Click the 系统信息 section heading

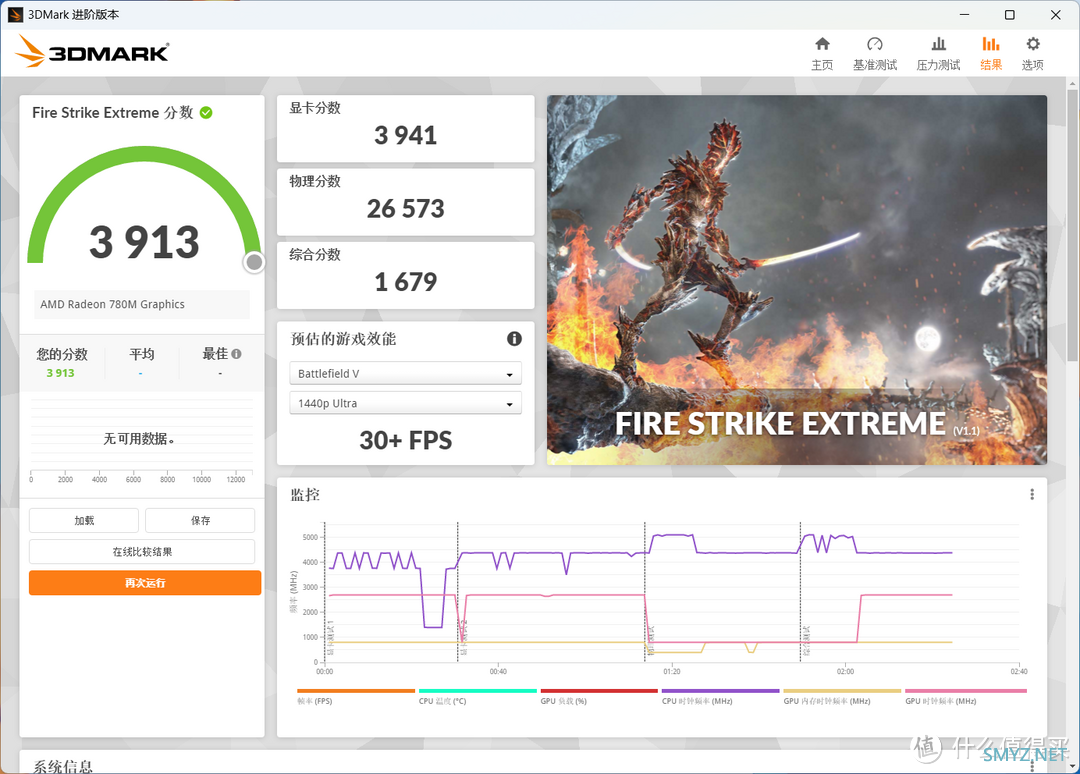tap(63, 766)
